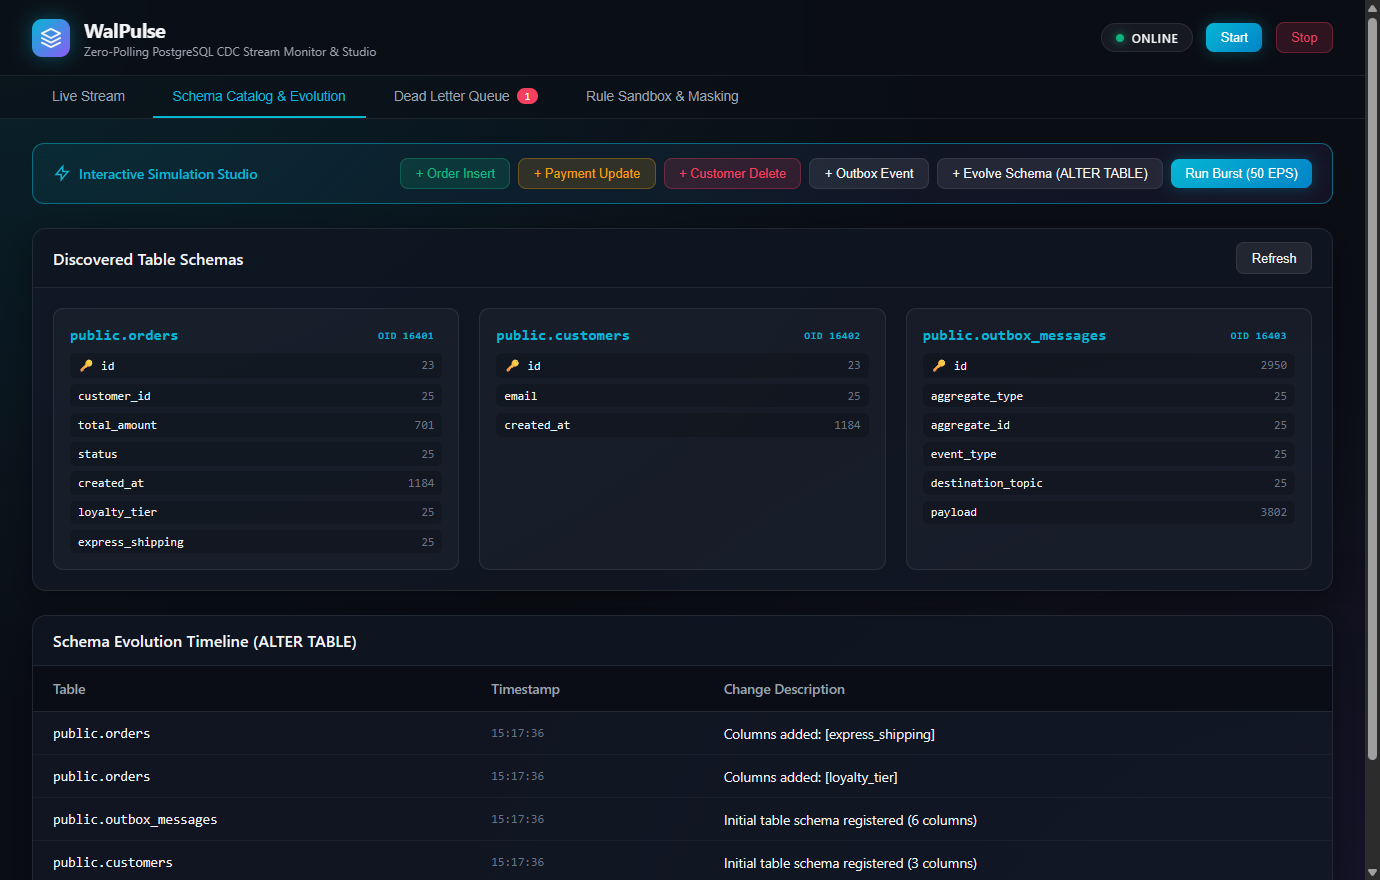Click the public.customers card title
1380x880 pixels.
[x=563, y=335]
